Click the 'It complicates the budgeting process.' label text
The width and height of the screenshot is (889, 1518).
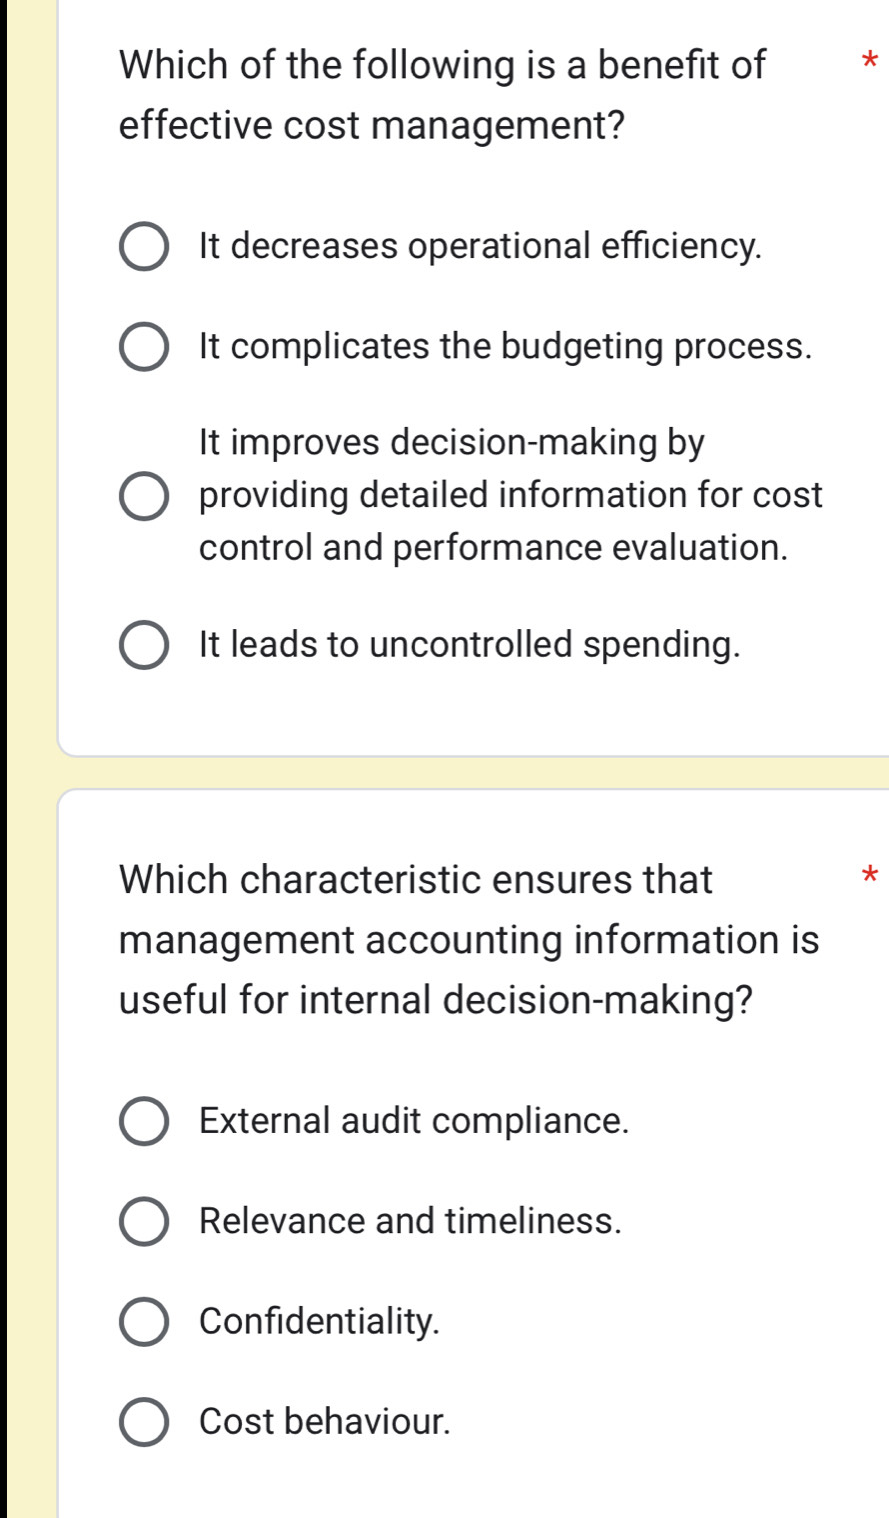(x=505, y=346)
